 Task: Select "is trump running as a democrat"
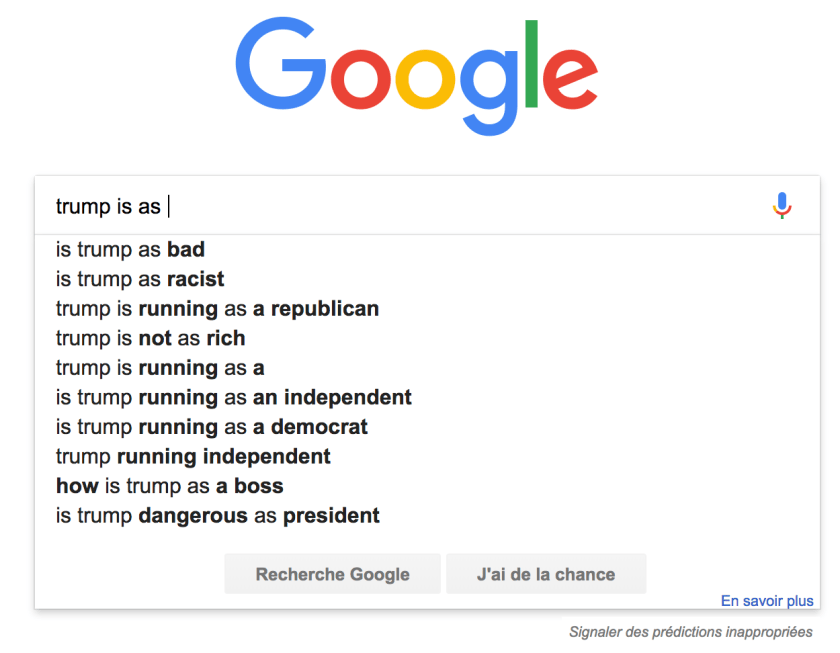coord(212,427)
